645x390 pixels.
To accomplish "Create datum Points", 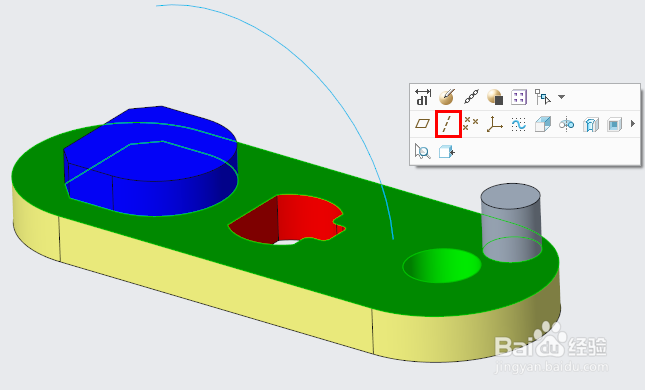I will [x=471, y=123].
